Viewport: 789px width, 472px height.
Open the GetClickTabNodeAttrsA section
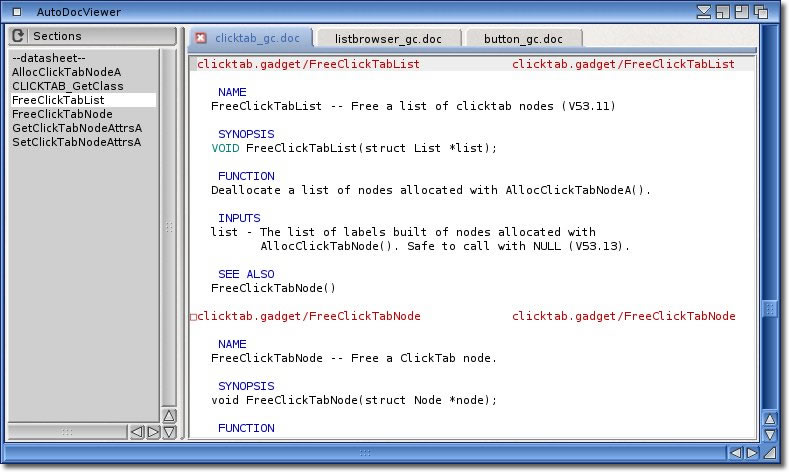[76, 128]
